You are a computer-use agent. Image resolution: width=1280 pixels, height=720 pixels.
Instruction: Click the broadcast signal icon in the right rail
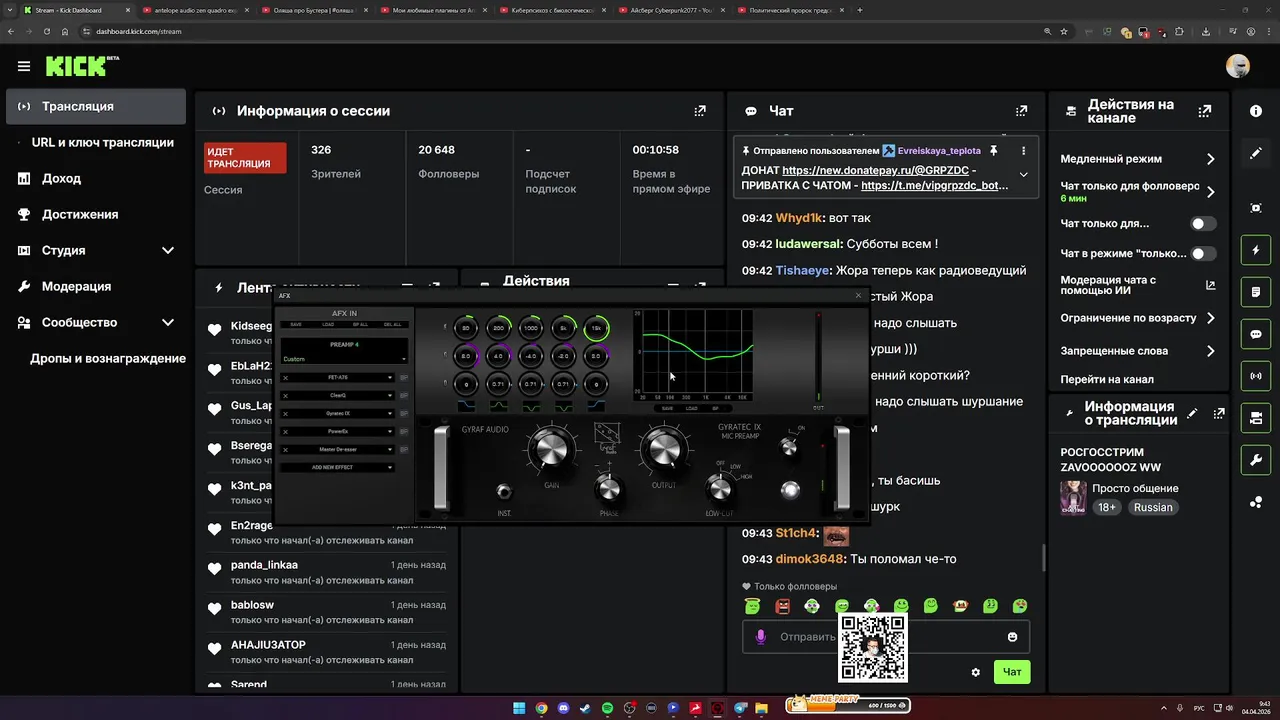pyautogui.click(x=1256, y=376)
